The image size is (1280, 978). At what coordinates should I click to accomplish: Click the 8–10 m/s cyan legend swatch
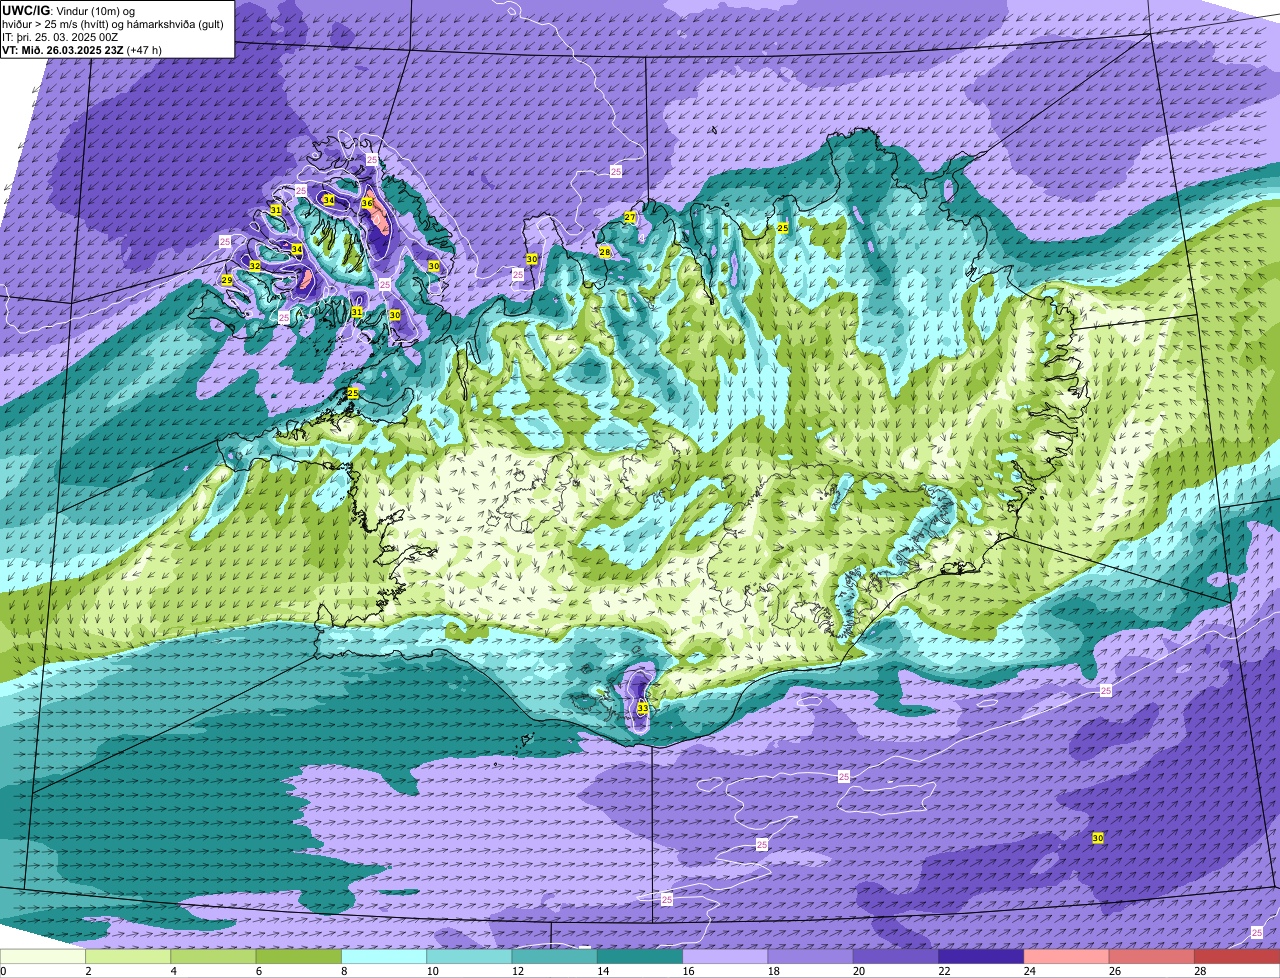pyautogui.click(x=384, y=956)
